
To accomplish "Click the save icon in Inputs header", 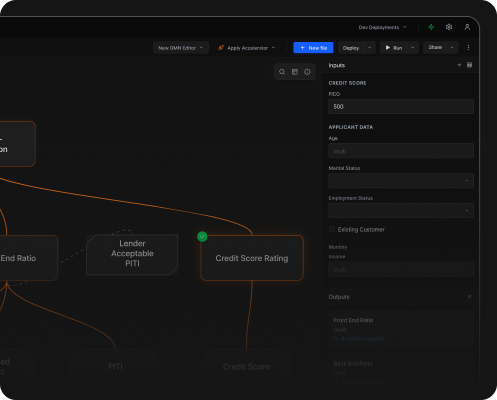I will 469,65.
